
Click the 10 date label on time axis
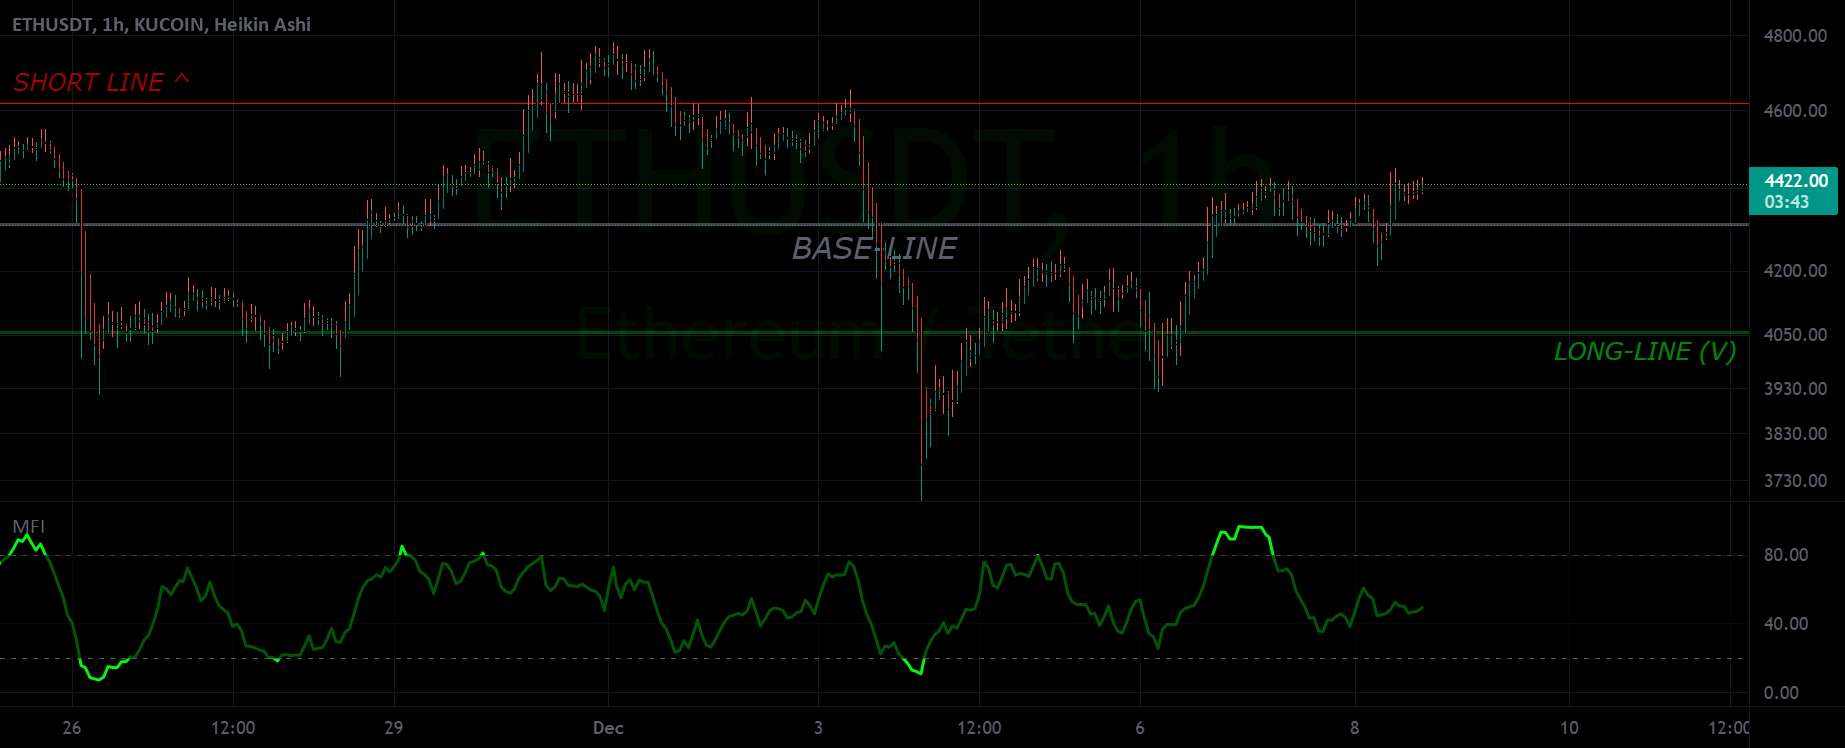point(1569,728)
